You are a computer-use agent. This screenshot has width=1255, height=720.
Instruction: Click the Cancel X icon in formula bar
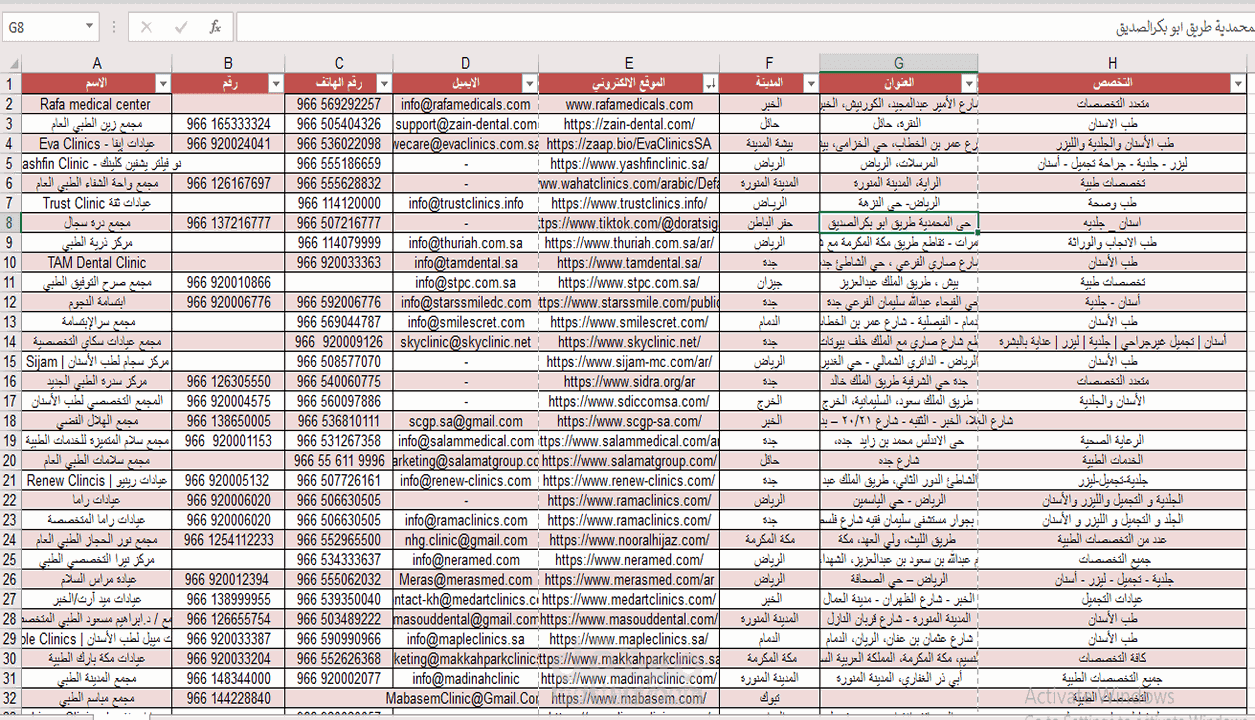tap(146, 27)
